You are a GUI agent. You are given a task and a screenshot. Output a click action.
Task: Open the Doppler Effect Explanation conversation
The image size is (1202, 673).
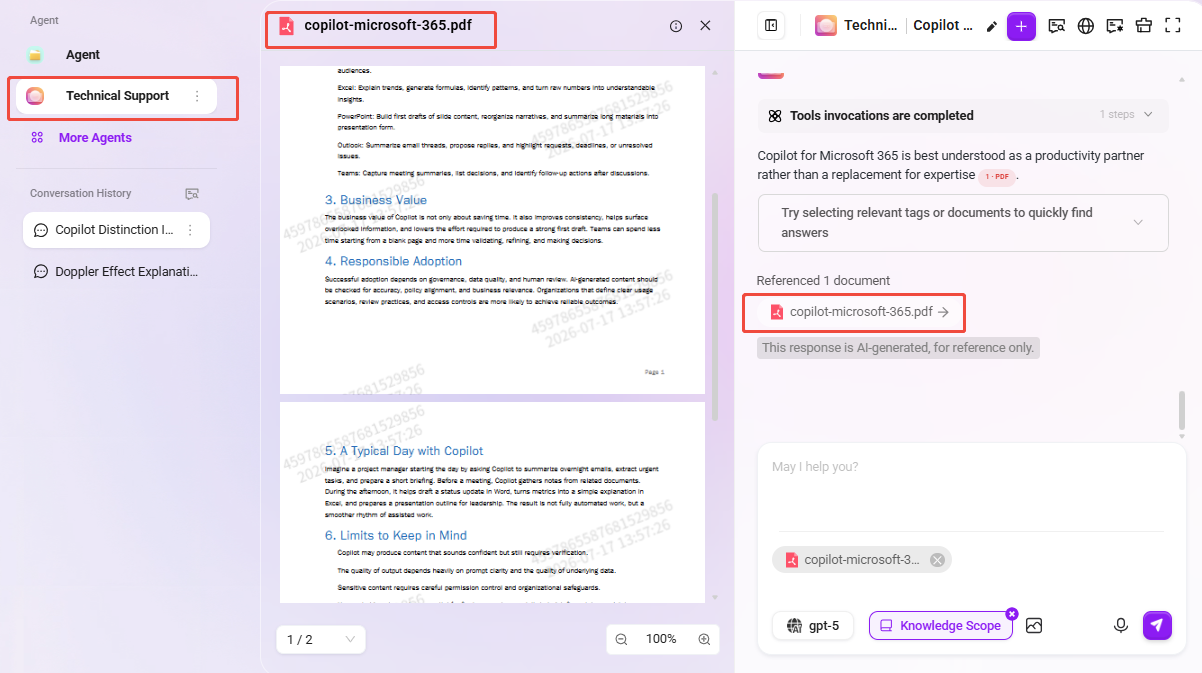click(116, 271)
